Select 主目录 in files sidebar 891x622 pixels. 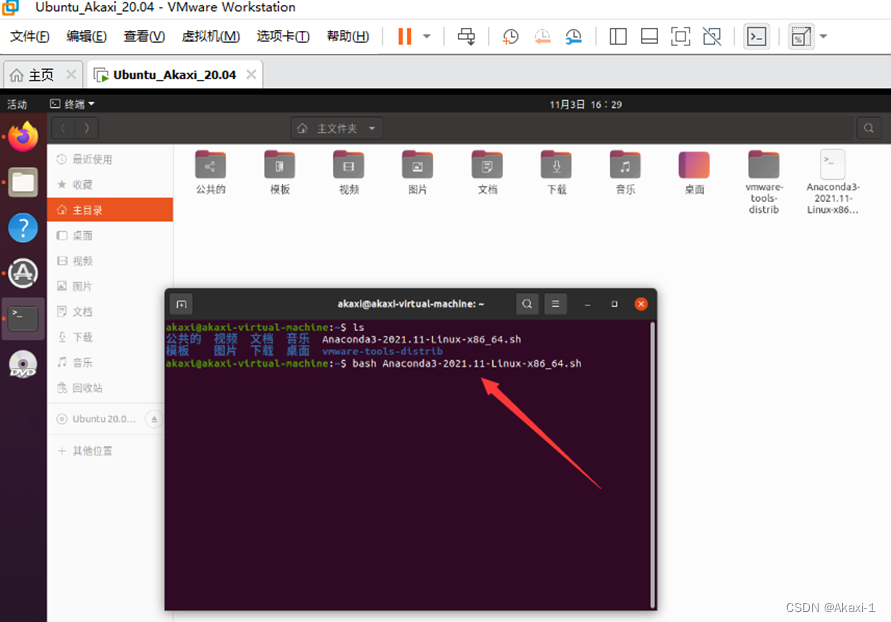pos(110,210)
